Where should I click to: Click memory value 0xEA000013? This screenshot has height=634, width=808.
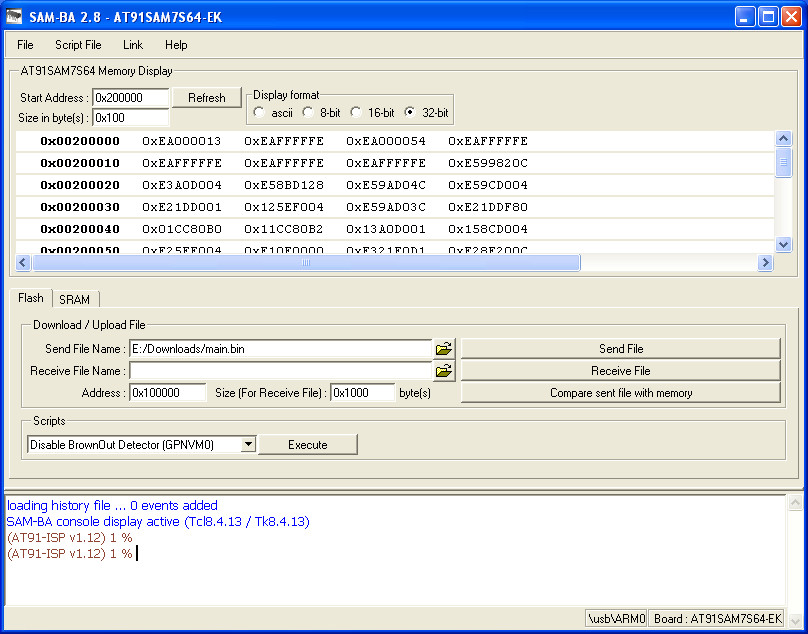point(181,141)
